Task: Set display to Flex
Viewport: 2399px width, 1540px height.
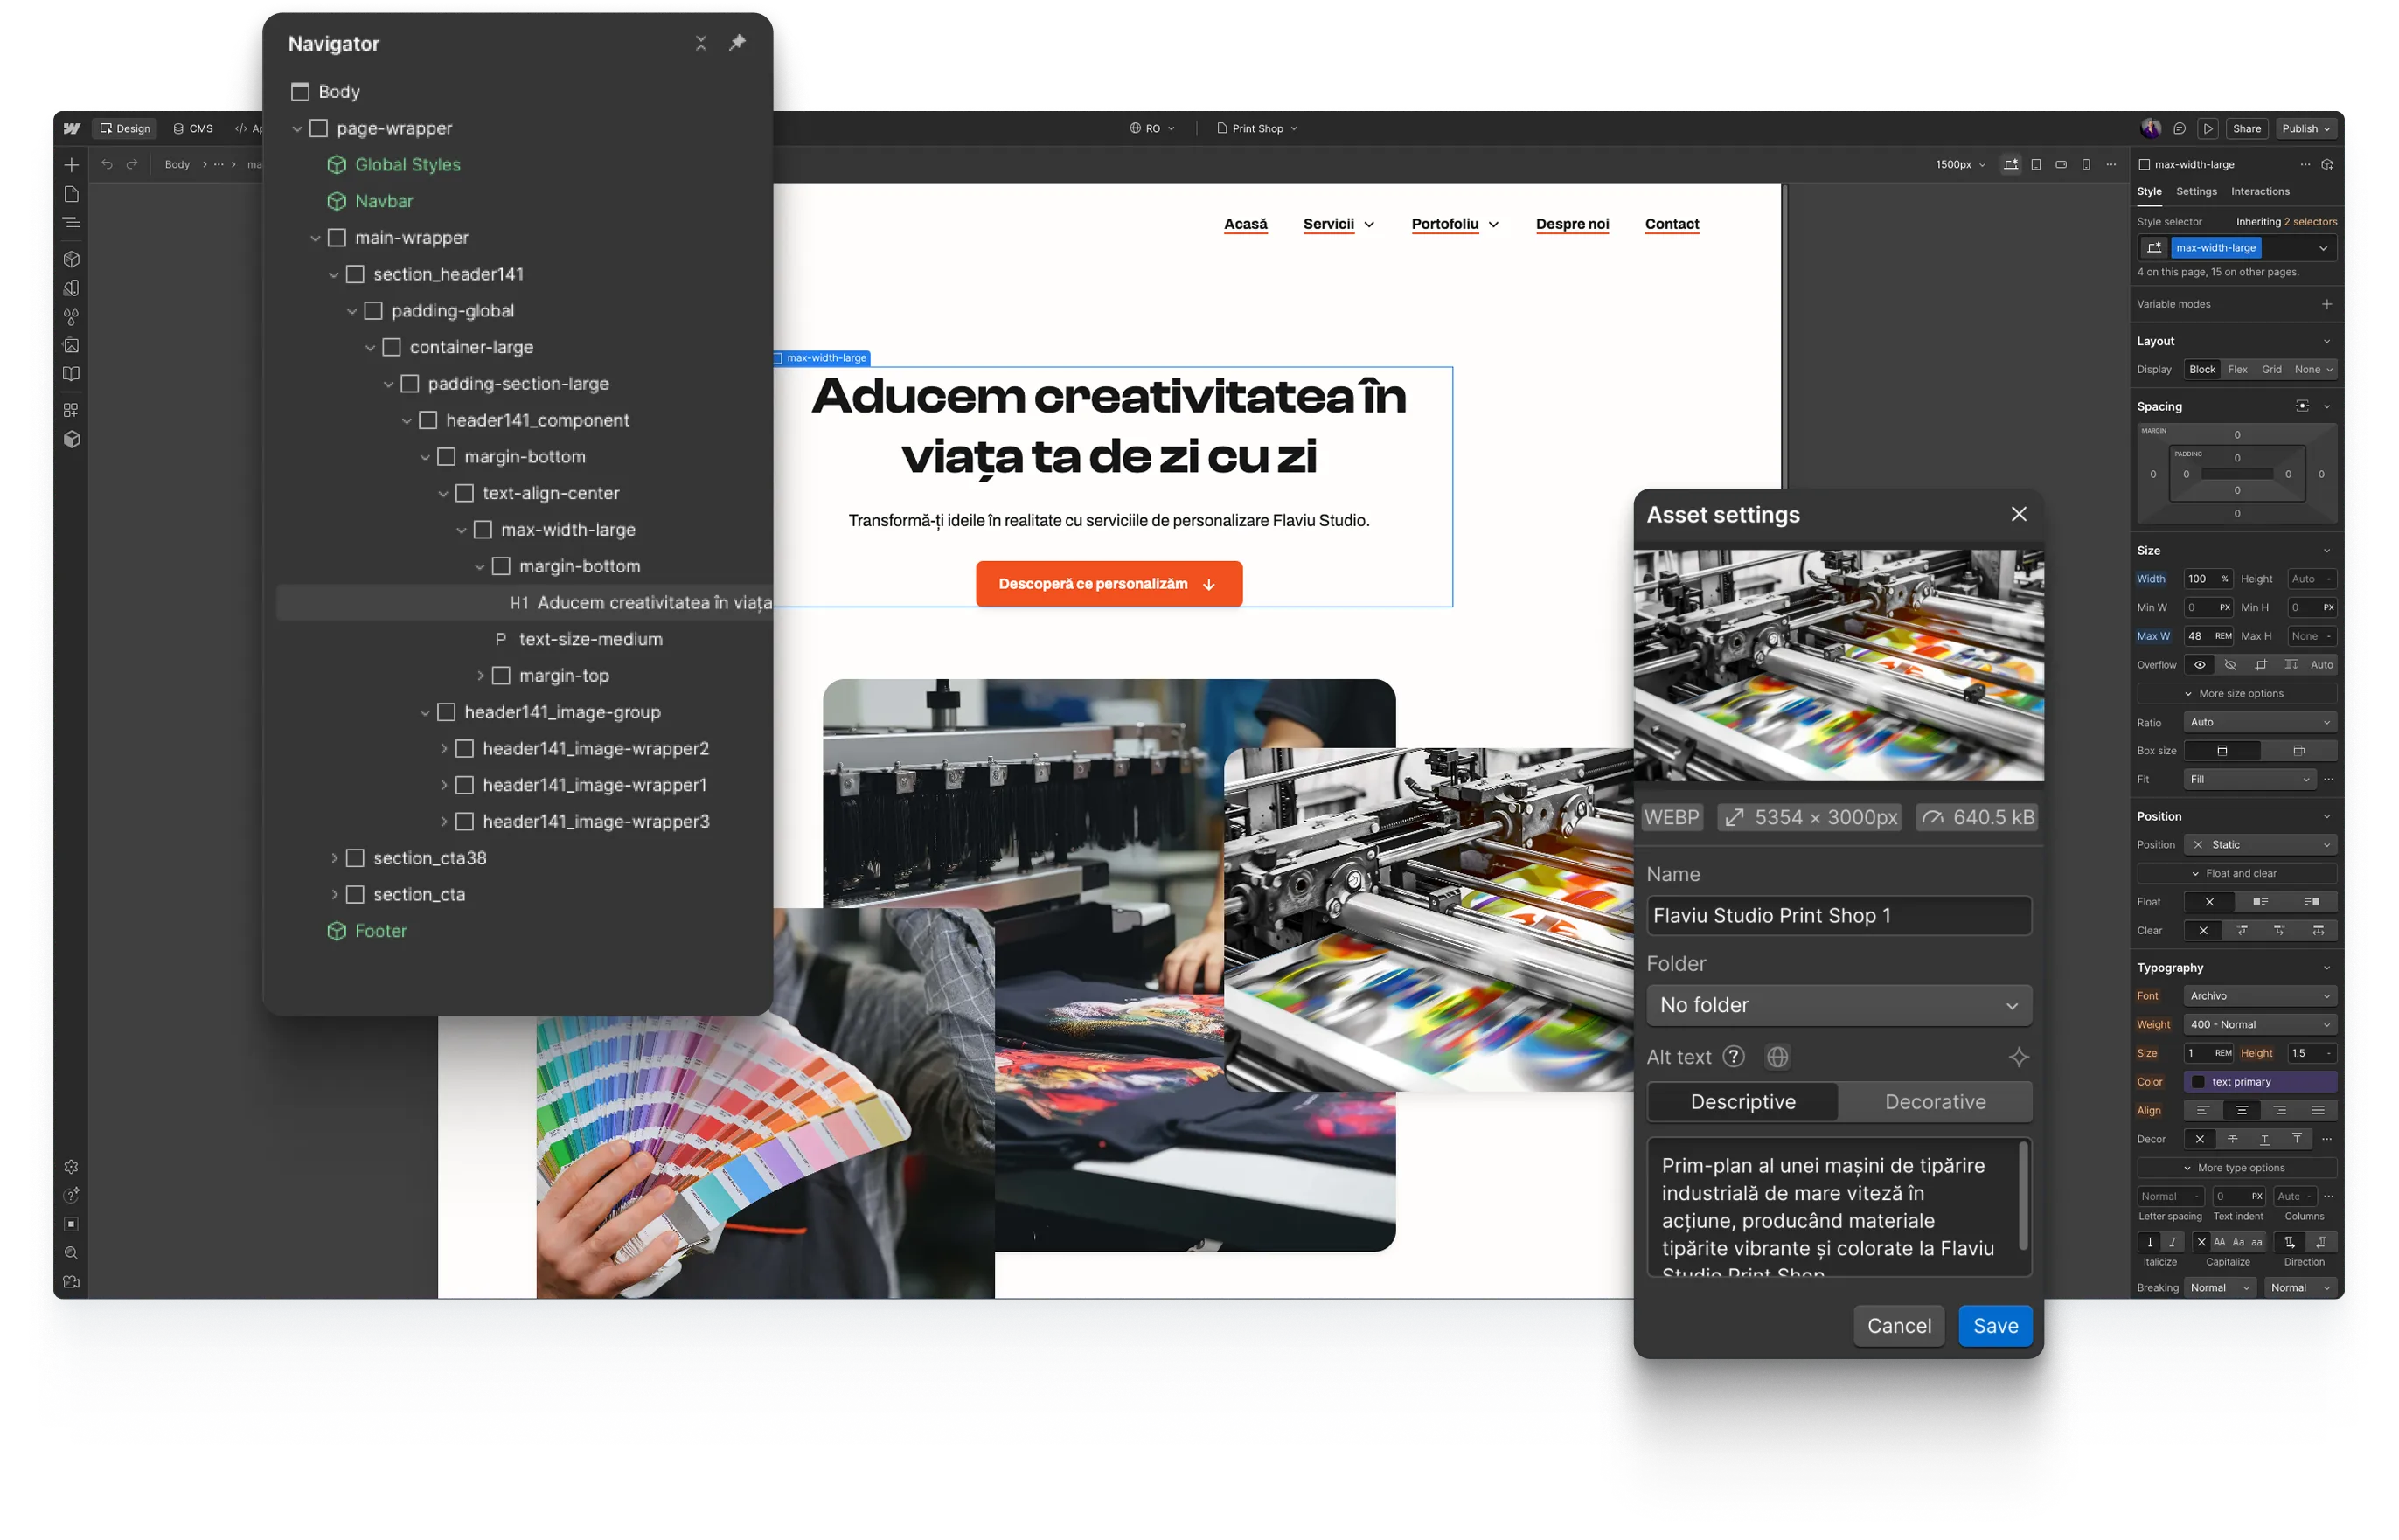Action: click(2237, 370)
